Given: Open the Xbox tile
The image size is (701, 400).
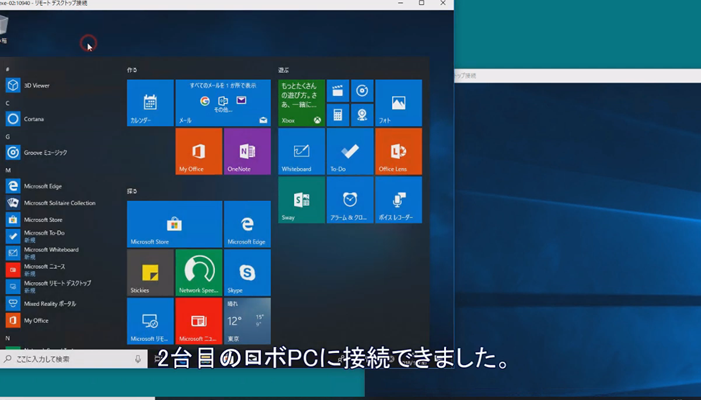Looking at the screenshot, I should pyautogui.click(x=301, y=103).
